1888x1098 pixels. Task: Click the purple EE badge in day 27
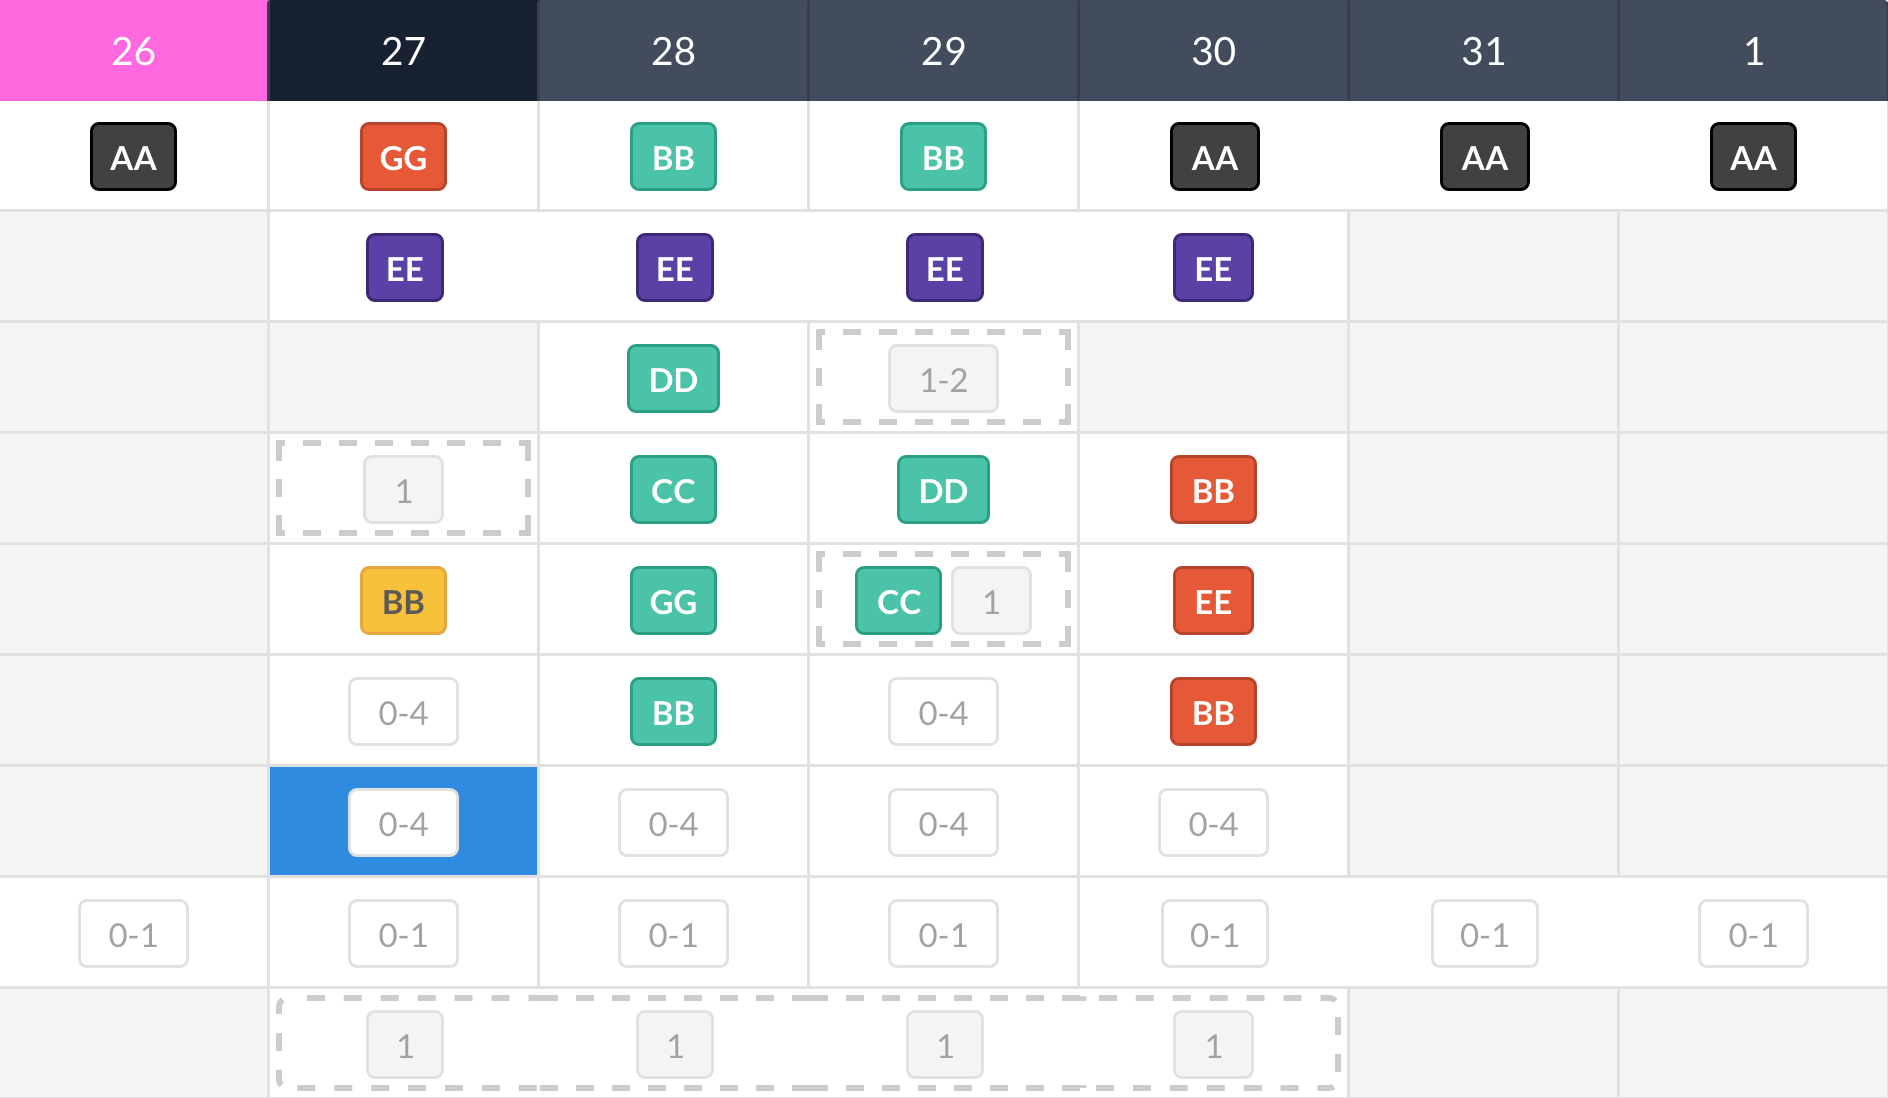pyautogui.click(x=404, y=268)
